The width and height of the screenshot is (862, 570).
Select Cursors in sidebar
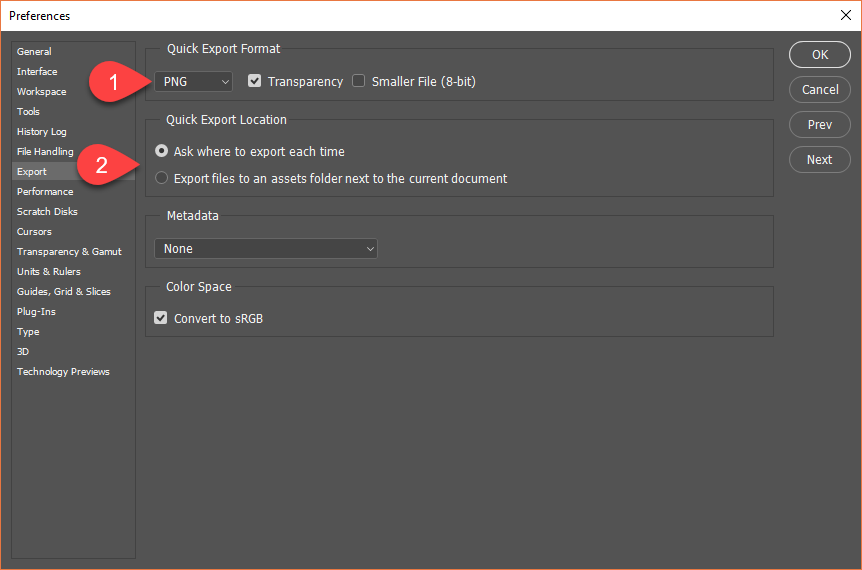click(34, 232)
